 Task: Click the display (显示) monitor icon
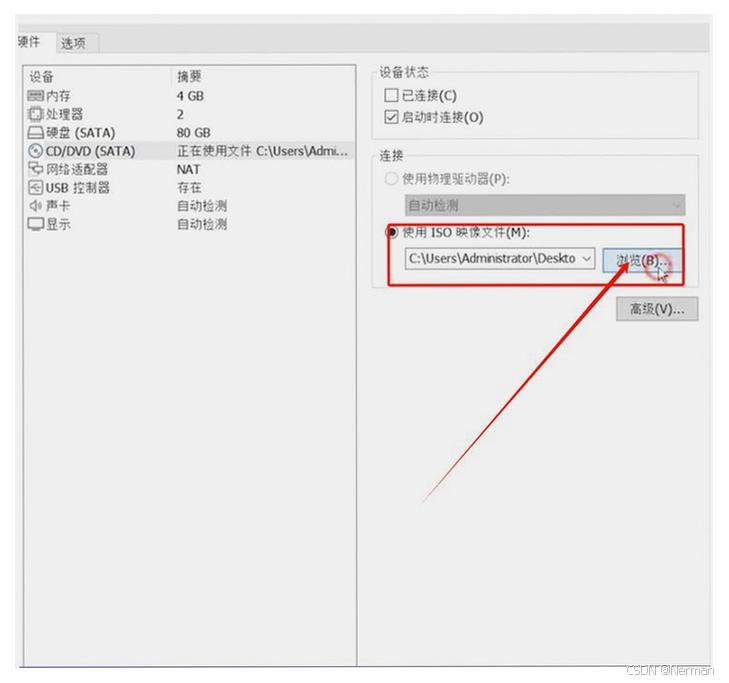click(35, 224)
